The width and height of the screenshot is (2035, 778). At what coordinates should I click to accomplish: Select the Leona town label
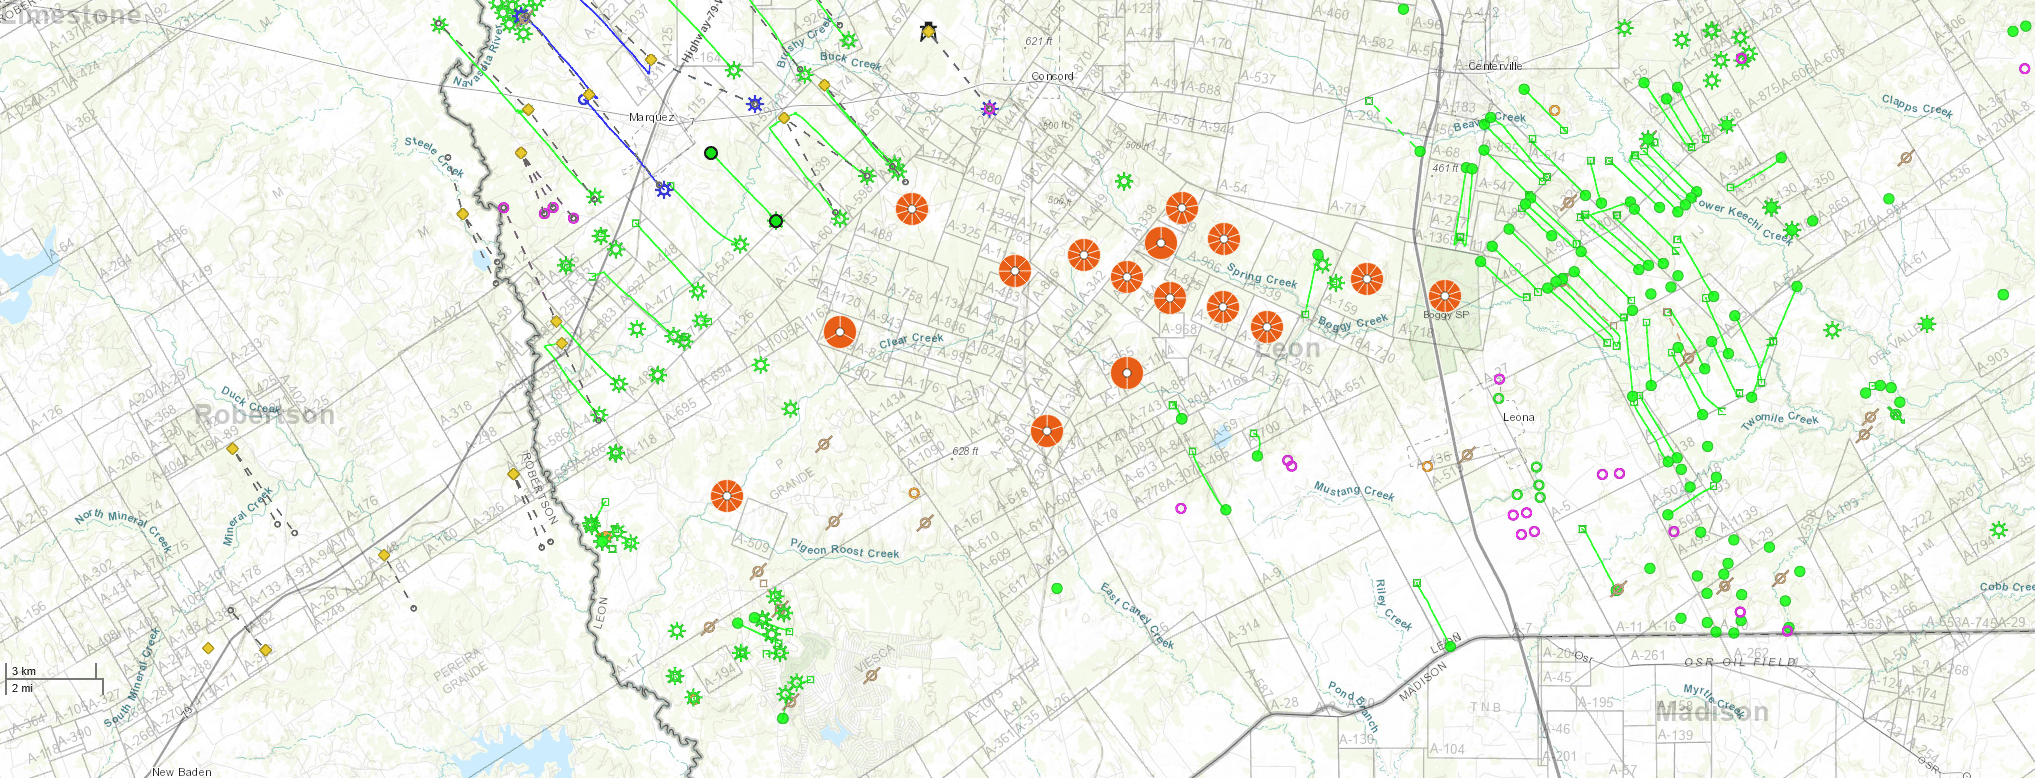(x=1518, y=417)
